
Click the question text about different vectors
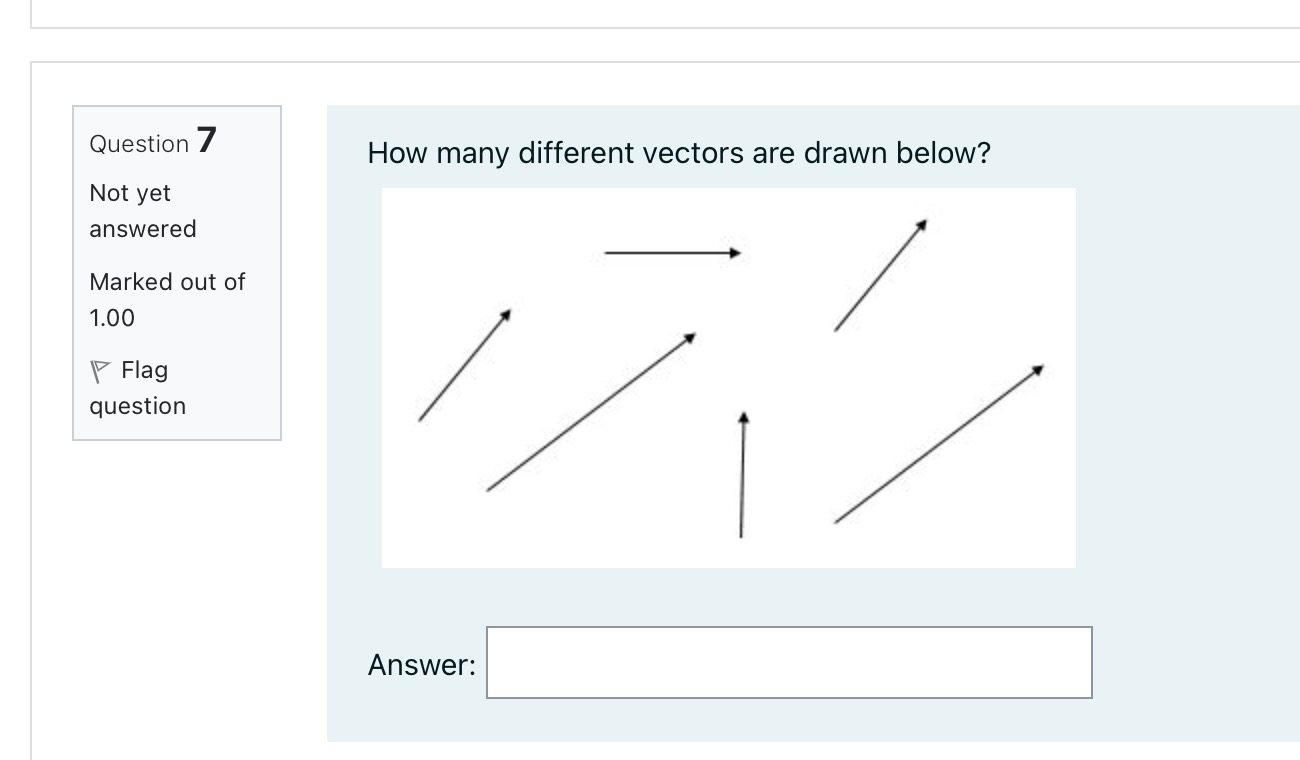point(678,153)
